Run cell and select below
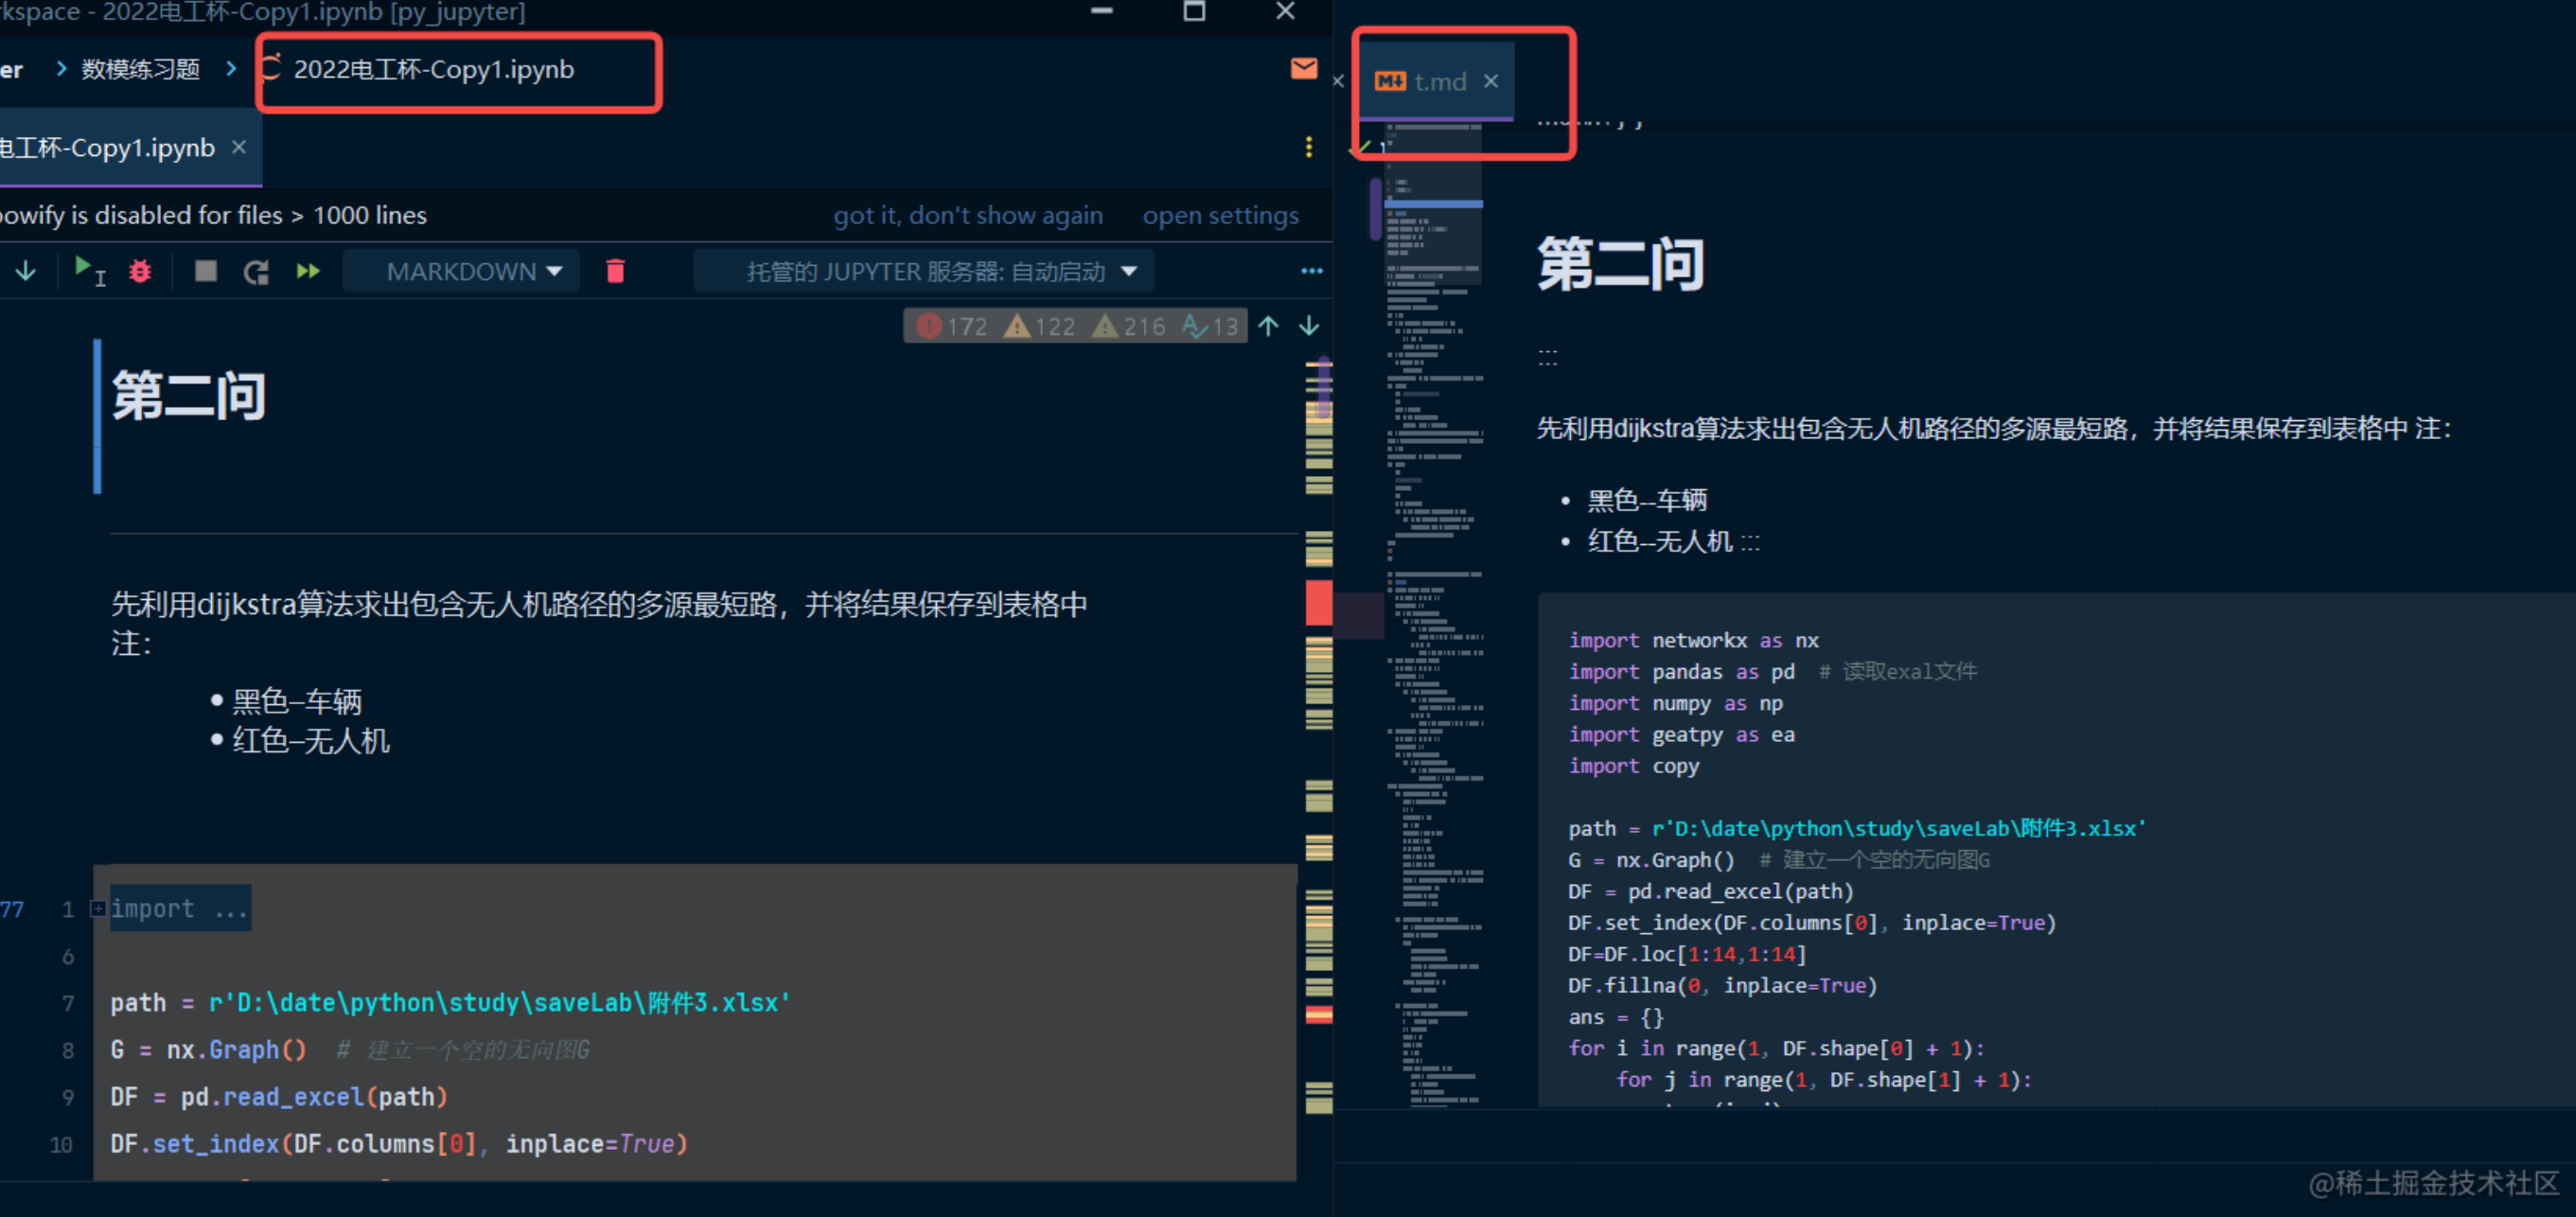The width and height of the screenshot is (2576, 1217). click(88, 271)
